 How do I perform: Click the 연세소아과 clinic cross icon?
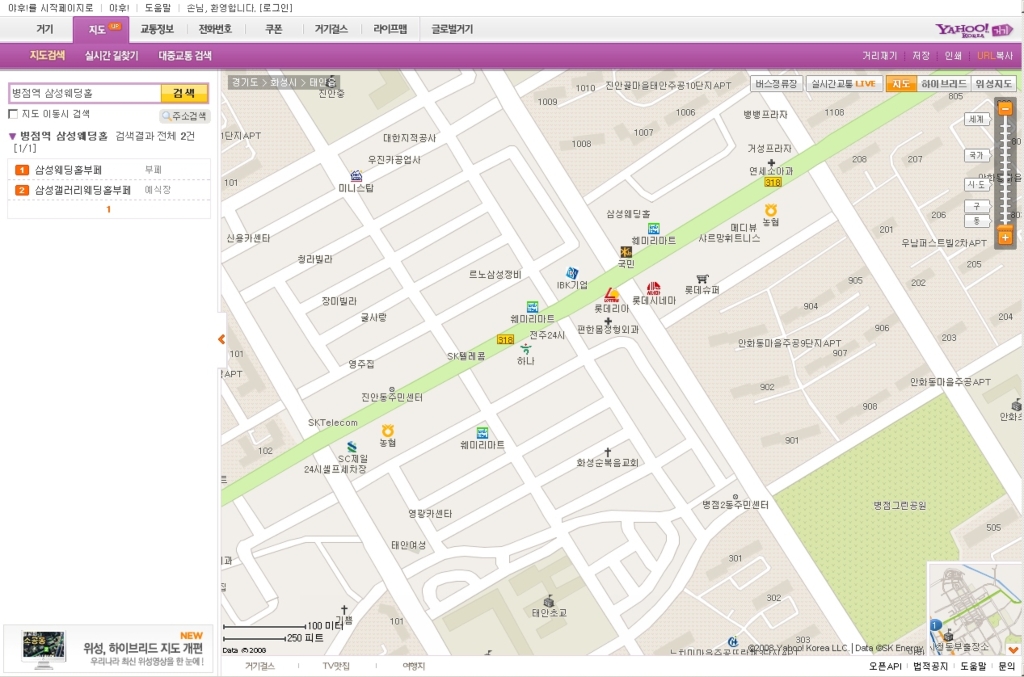pyautogui.click(x=771, y=163)
